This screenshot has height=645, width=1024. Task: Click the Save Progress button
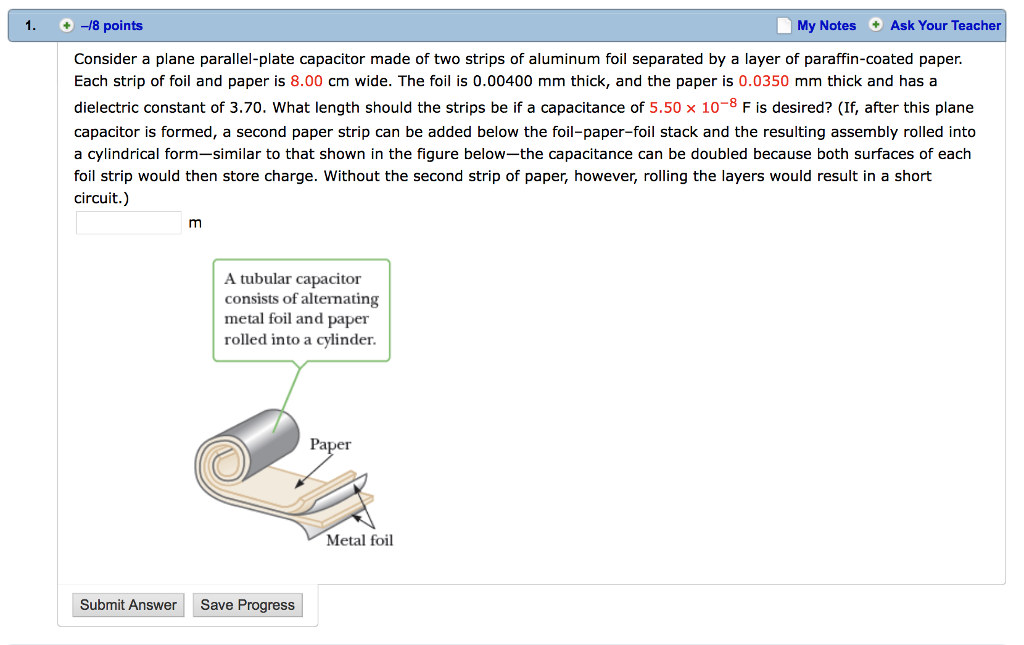coord(247,604)
